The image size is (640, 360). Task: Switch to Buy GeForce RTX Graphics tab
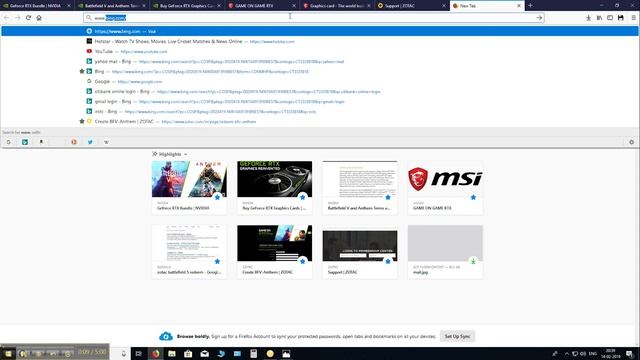click(x=186, y=6)
